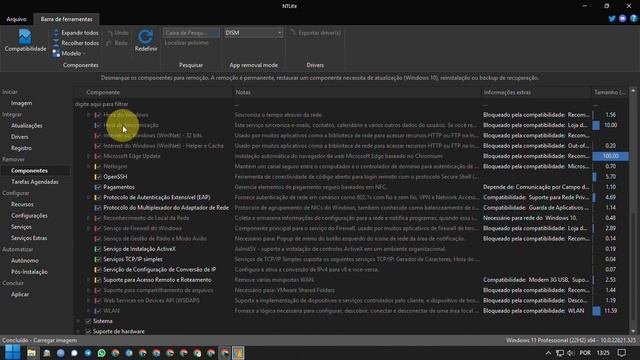Image resolution: width=640 pixels, height=360 pixels.
Task: Toggle the Sistema category checkbox
Action: (x=88, y=321)
